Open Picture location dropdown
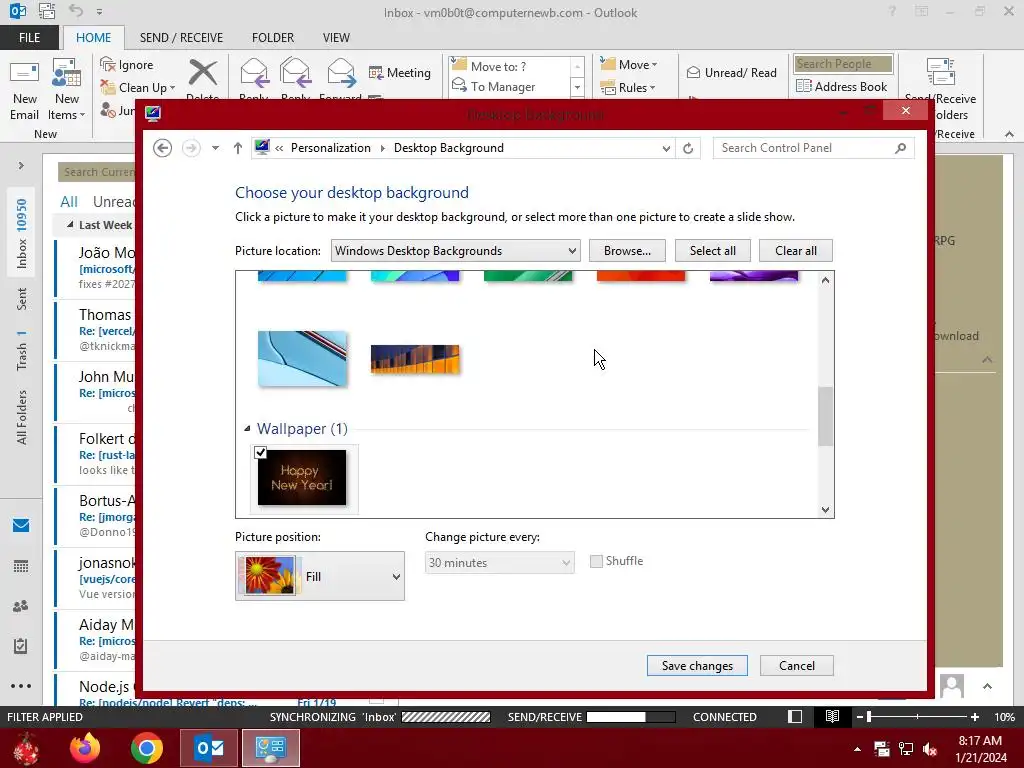 (x=455, y=251)
